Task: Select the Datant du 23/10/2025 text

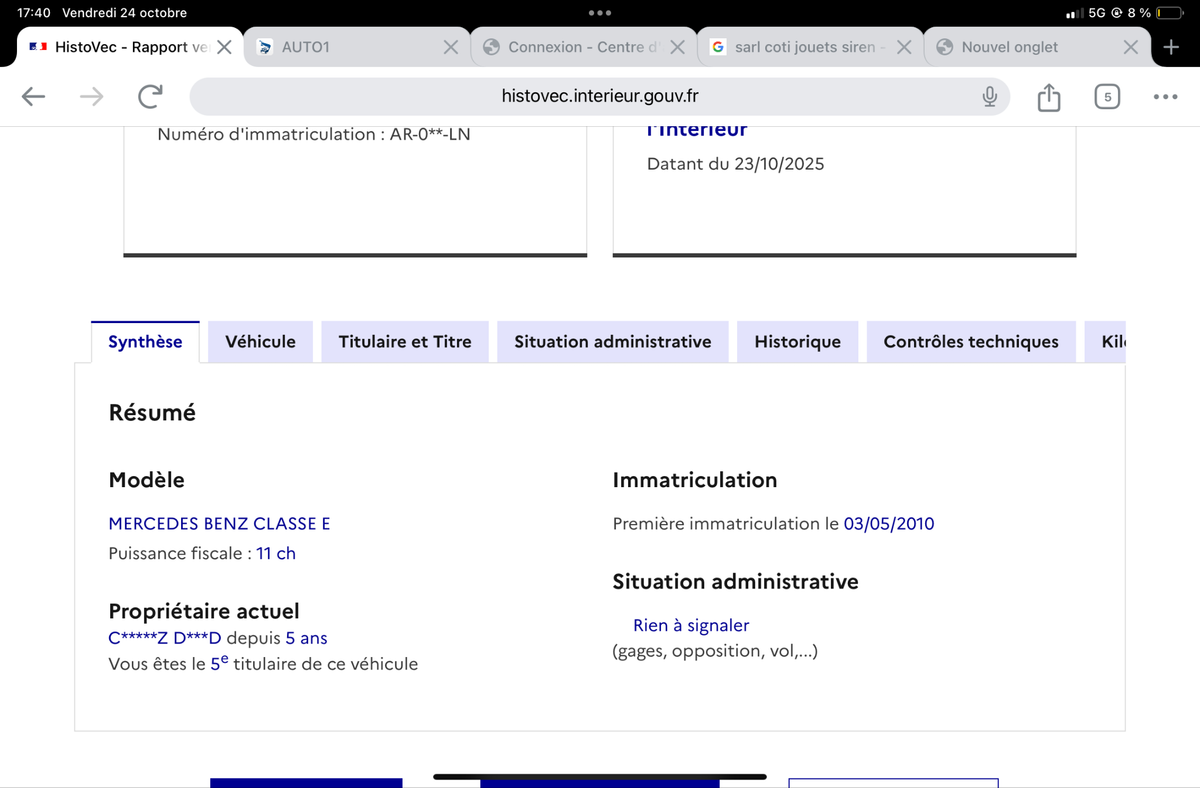Action: click(x=736, y=164)
